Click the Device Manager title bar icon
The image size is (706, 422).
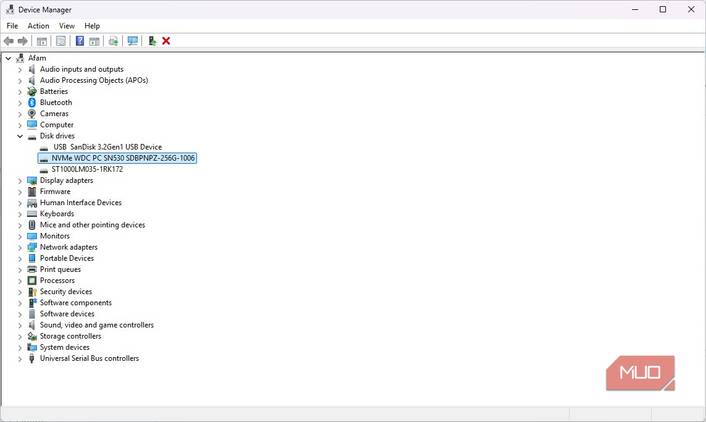click(10, 9)
